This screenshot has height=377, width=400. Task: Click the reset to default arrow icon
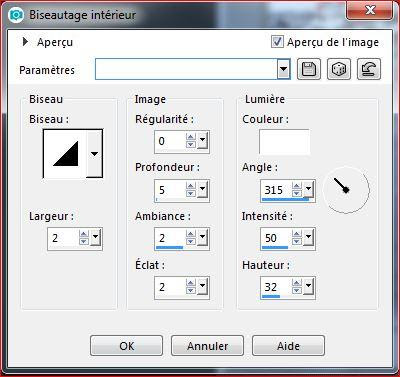pyautogui.click(x=369, y=69)
